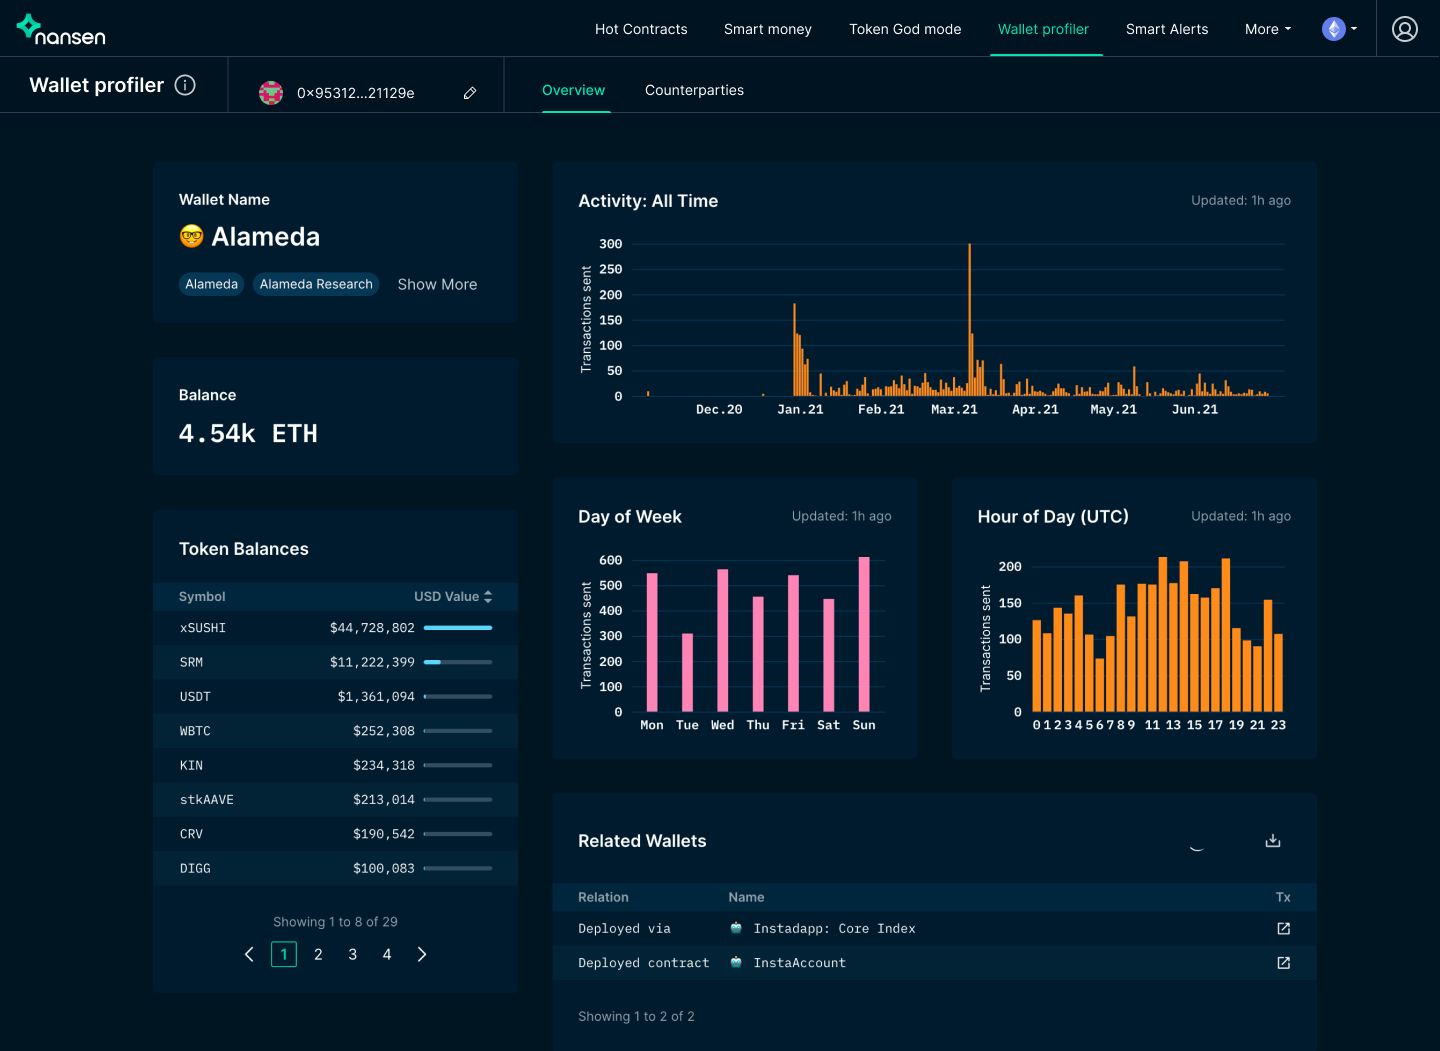Click the Mon bar in Day of Week chart

coord(652,642)
